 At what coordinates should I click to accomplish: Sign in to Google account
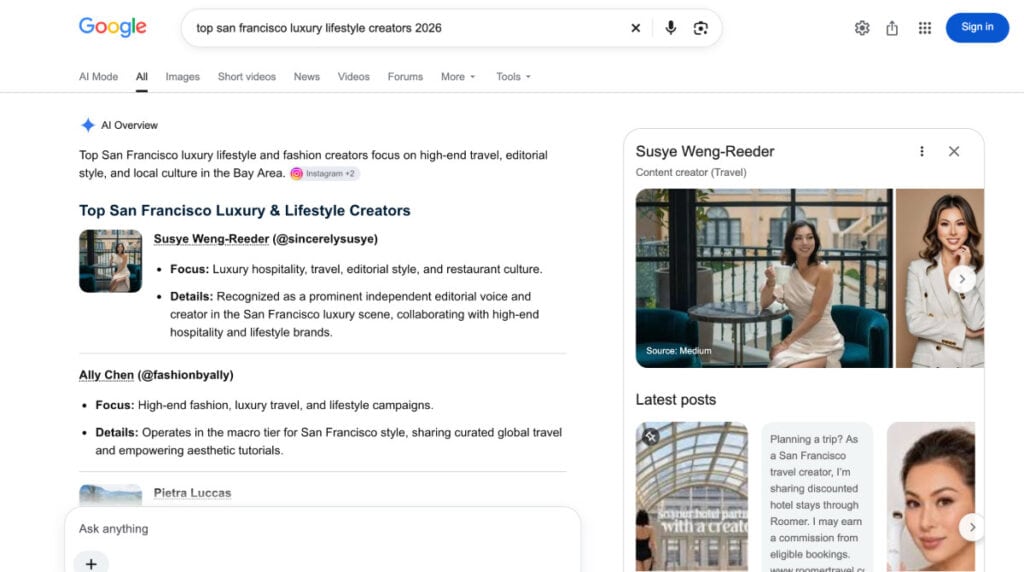click(977, 27)
